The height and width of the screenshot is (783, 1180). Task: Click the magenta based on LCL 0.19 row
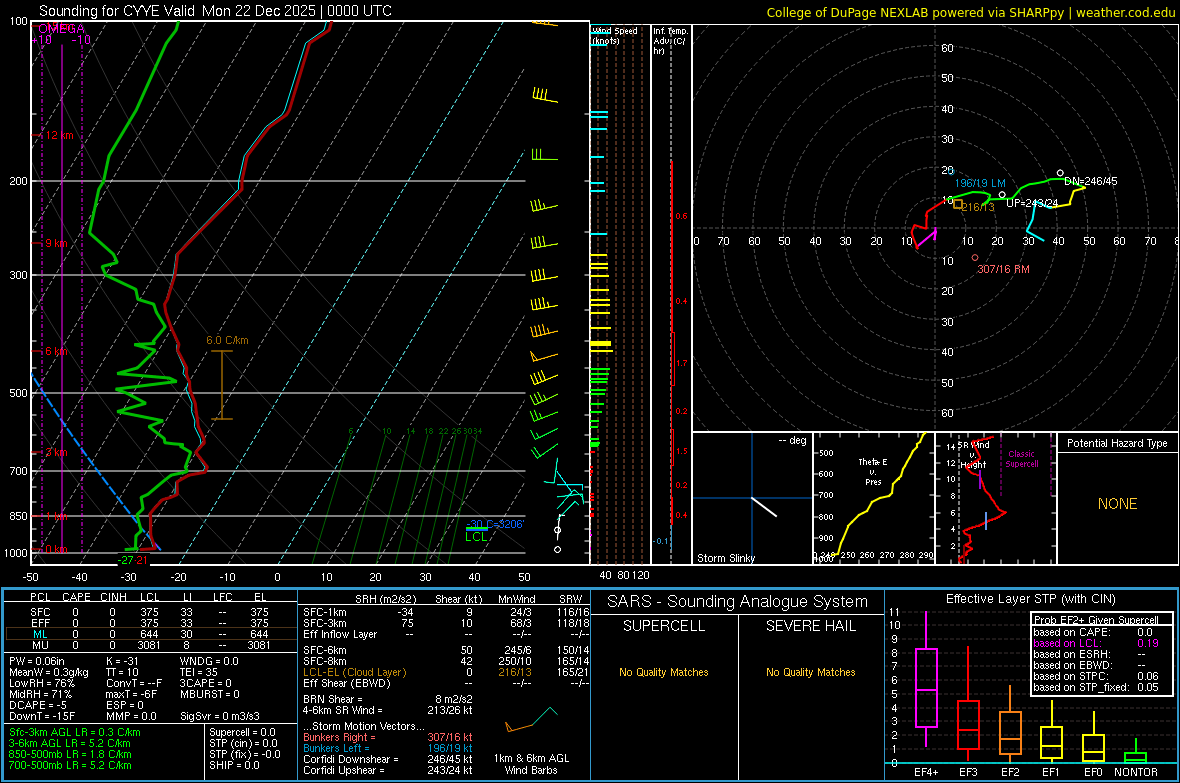point(1096,643)
